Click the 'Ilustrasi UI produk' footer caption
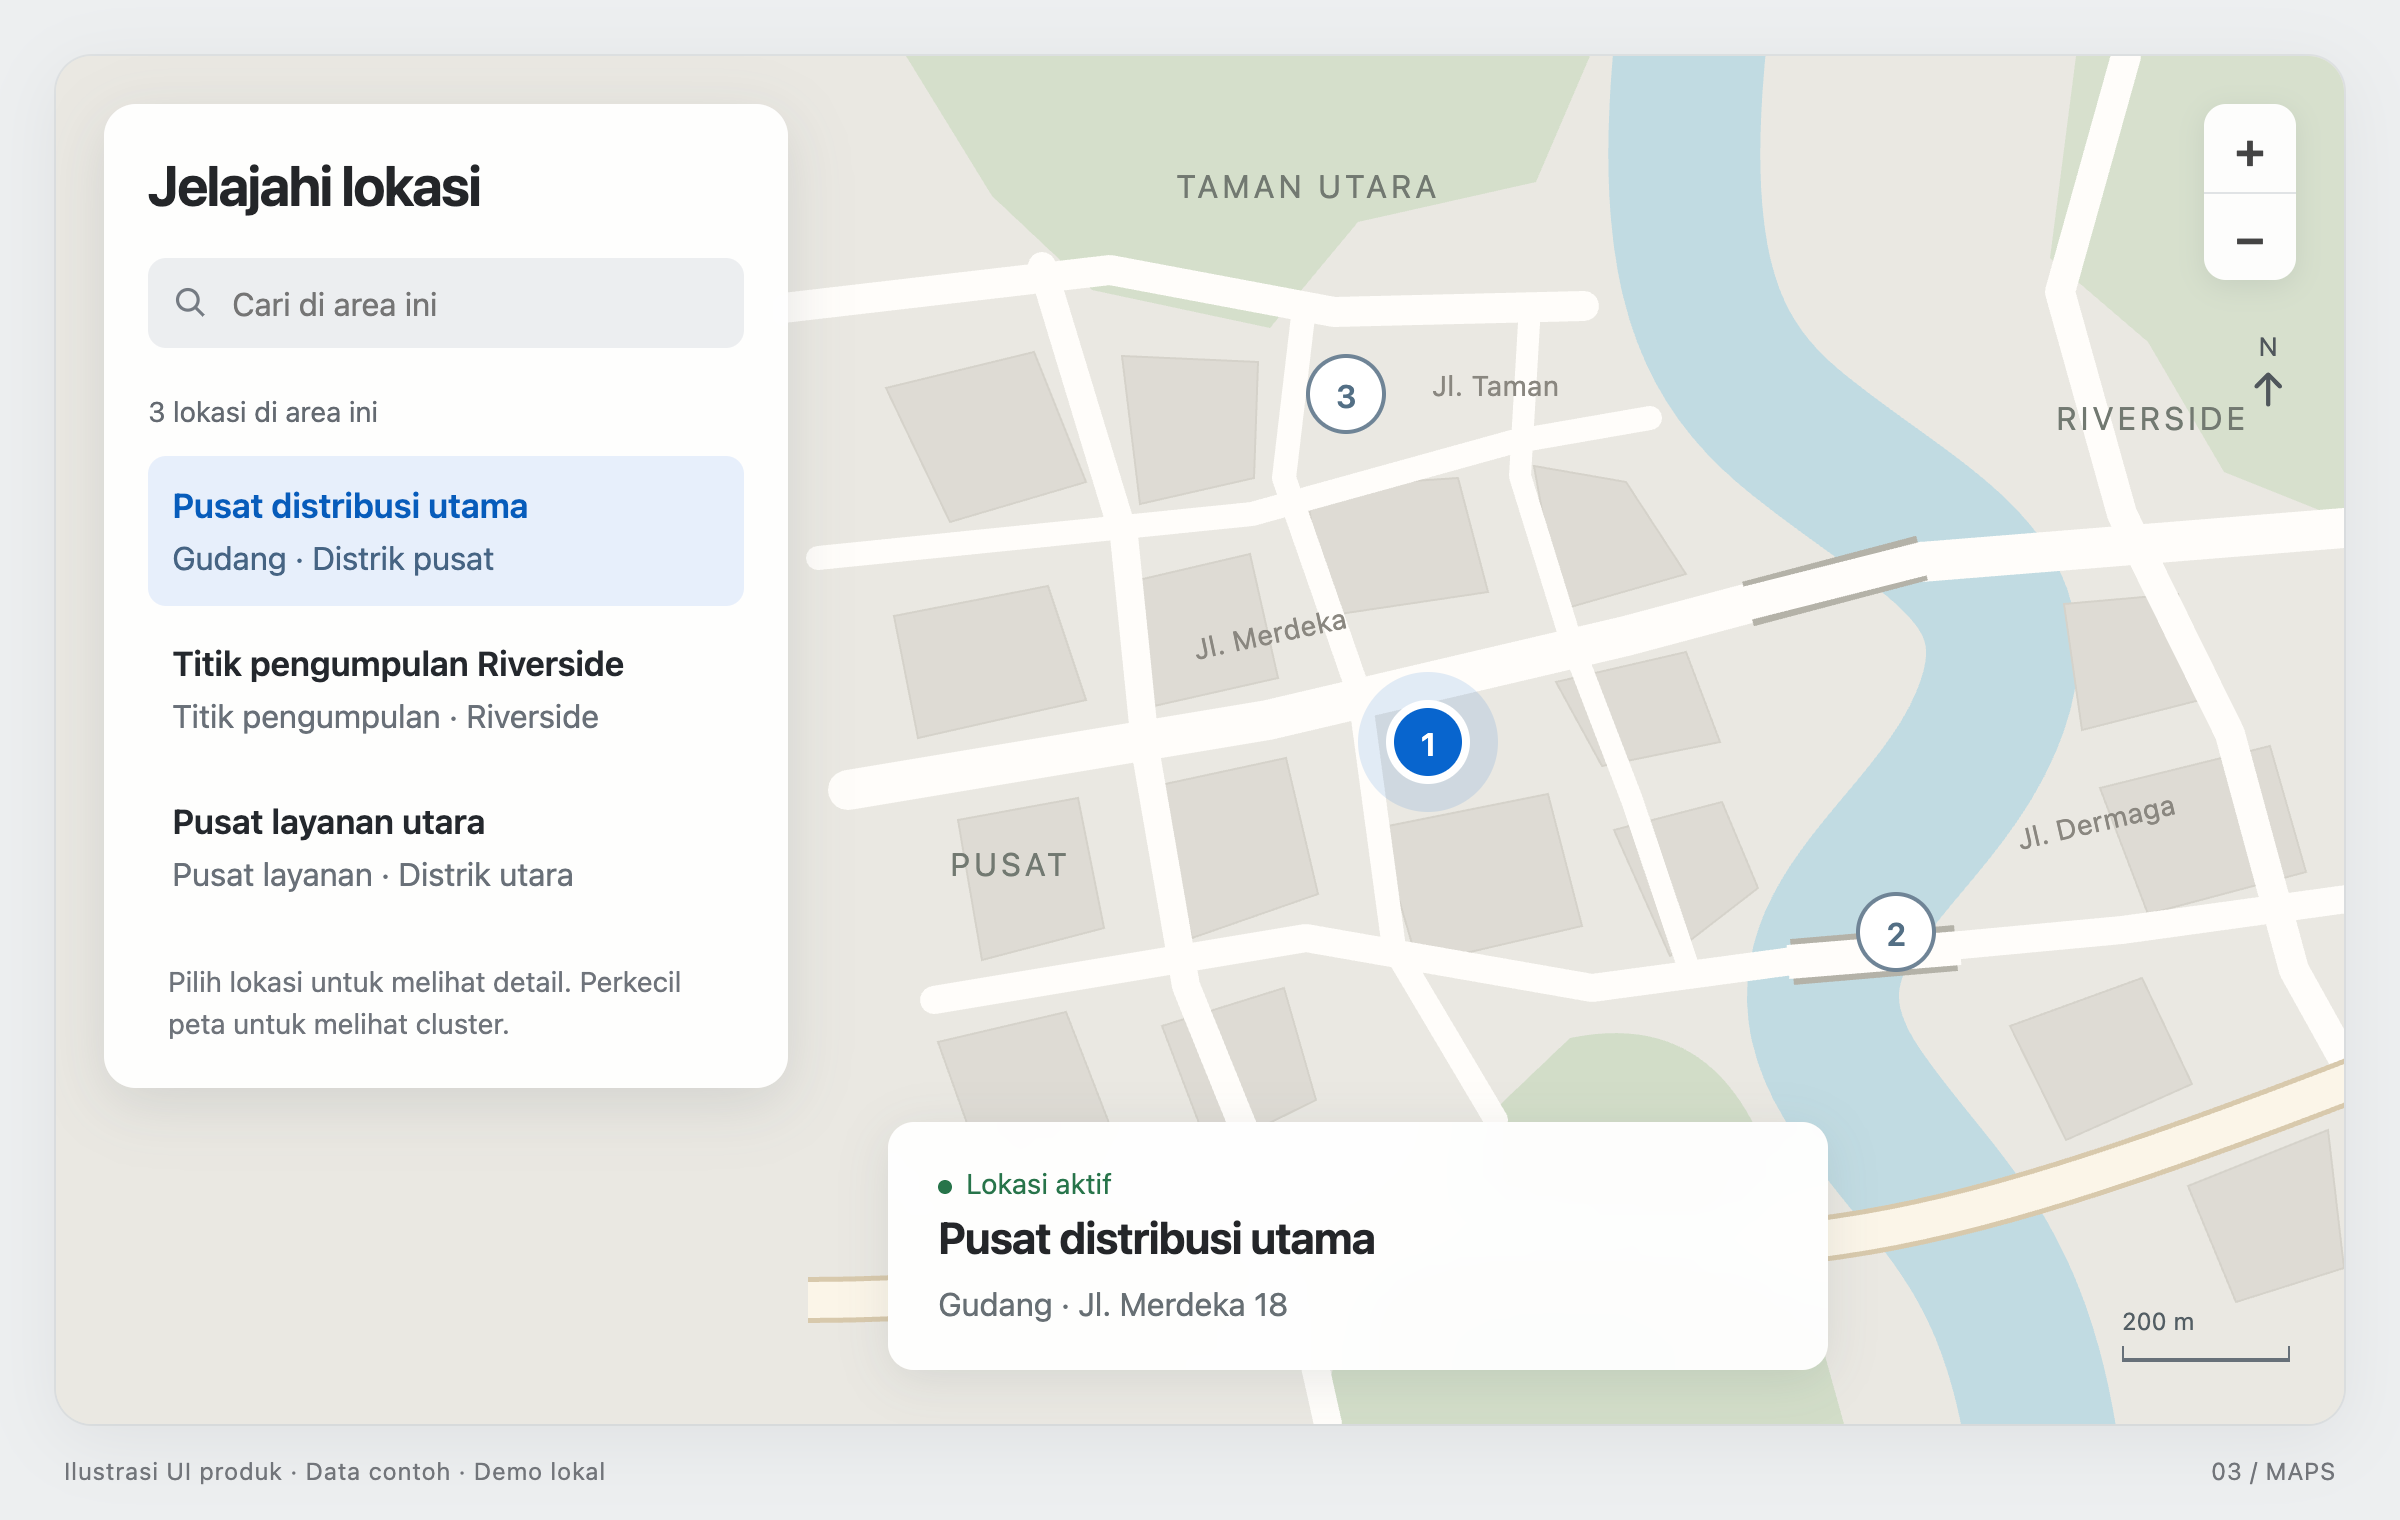Screen dimensions: 2400x1520 [x=173, y=1472]
